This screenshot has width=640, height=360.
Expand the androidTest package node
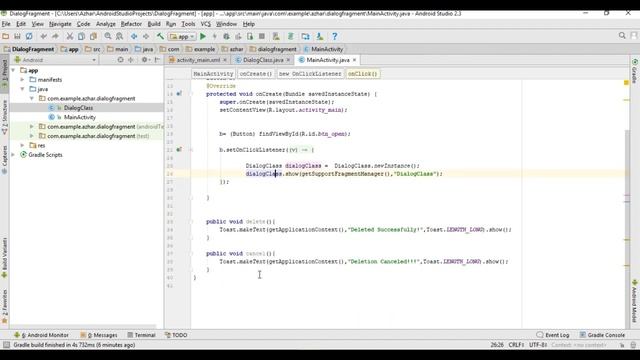[32, 127]
